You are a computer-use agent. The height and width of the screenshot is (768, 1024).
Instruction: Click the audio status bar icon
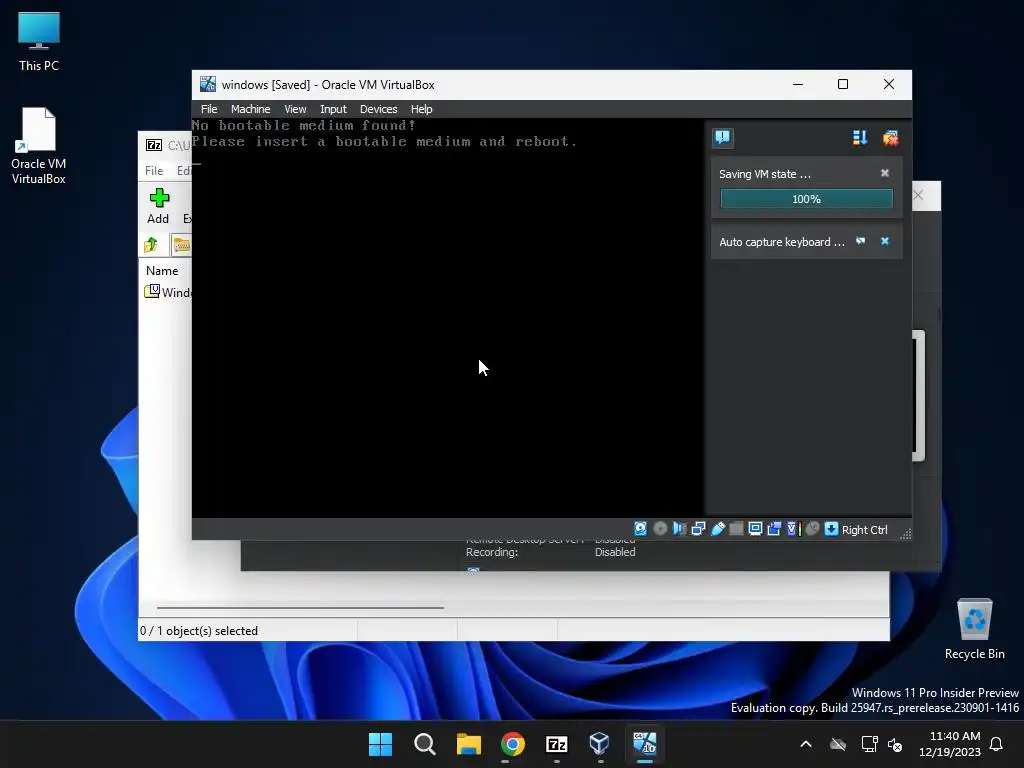[679, 529]
